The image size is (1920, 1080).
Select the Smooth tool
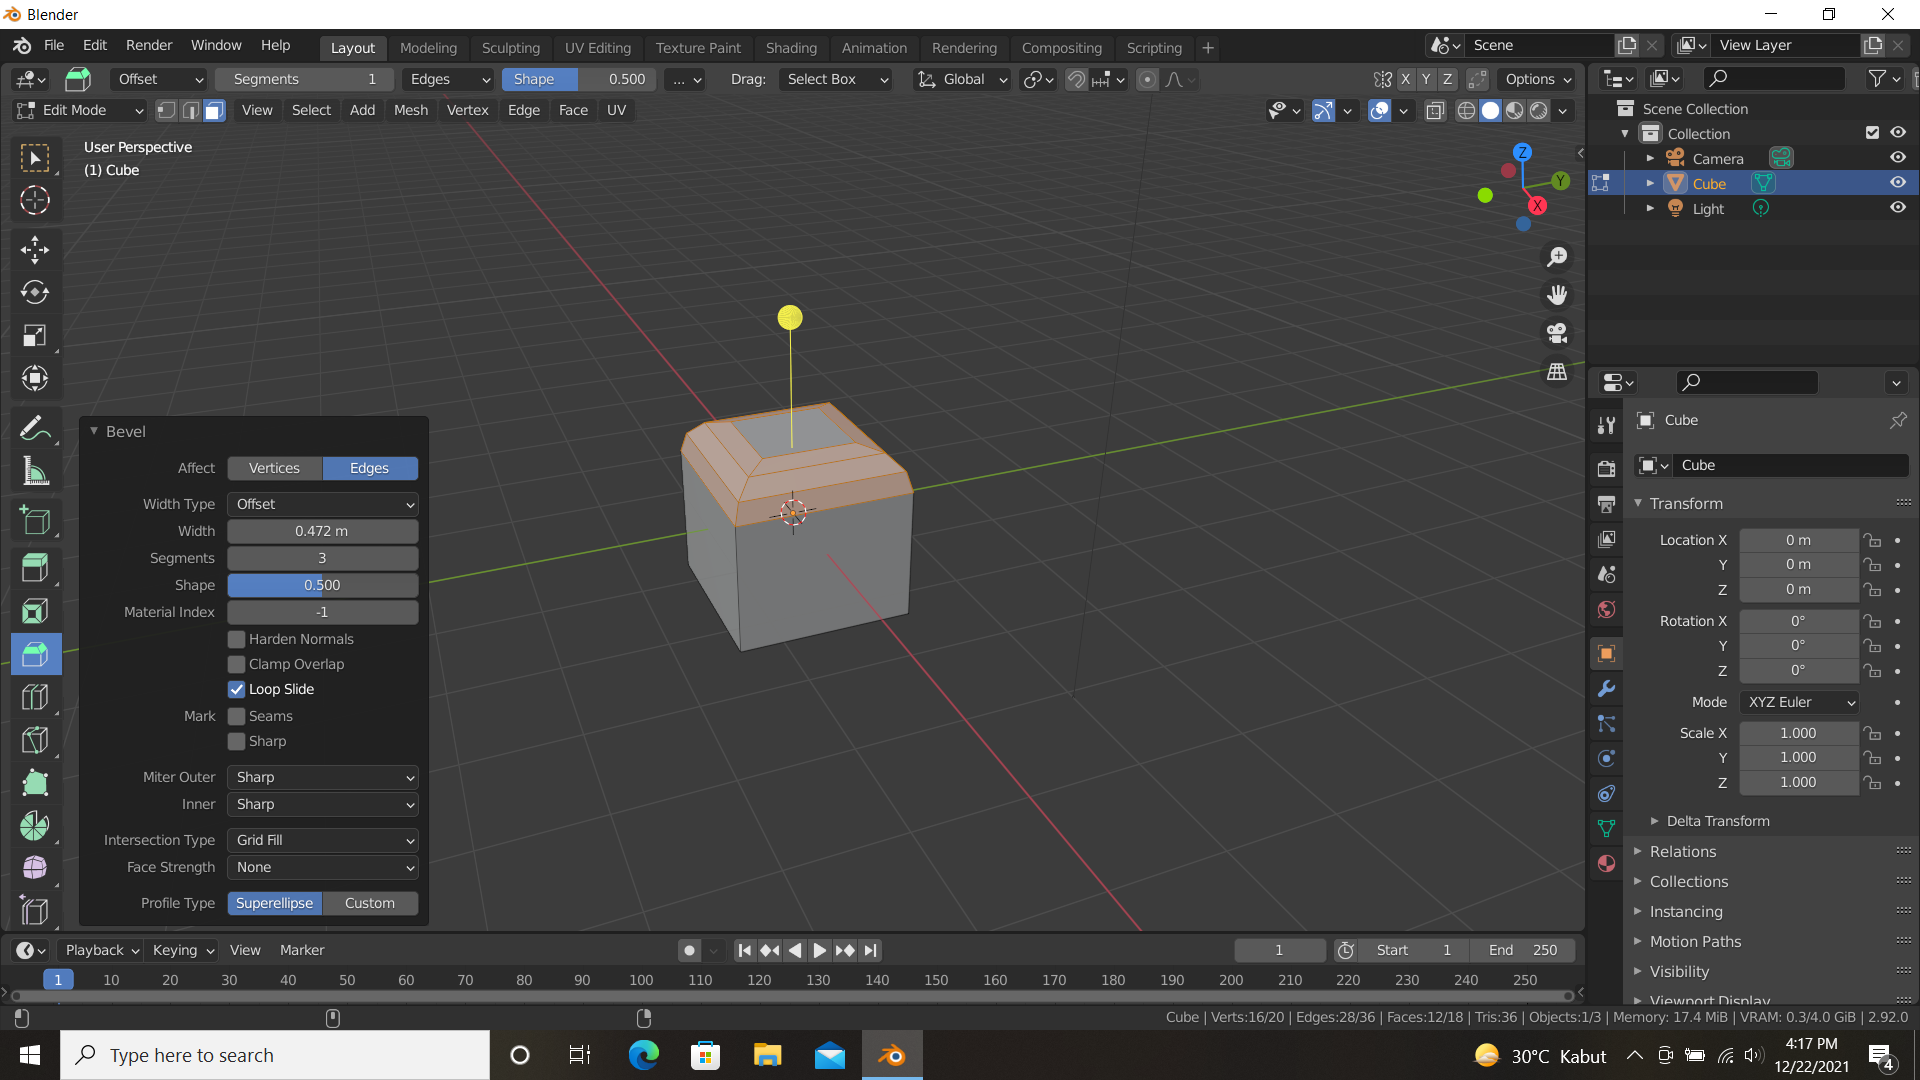tap(35, 868)
